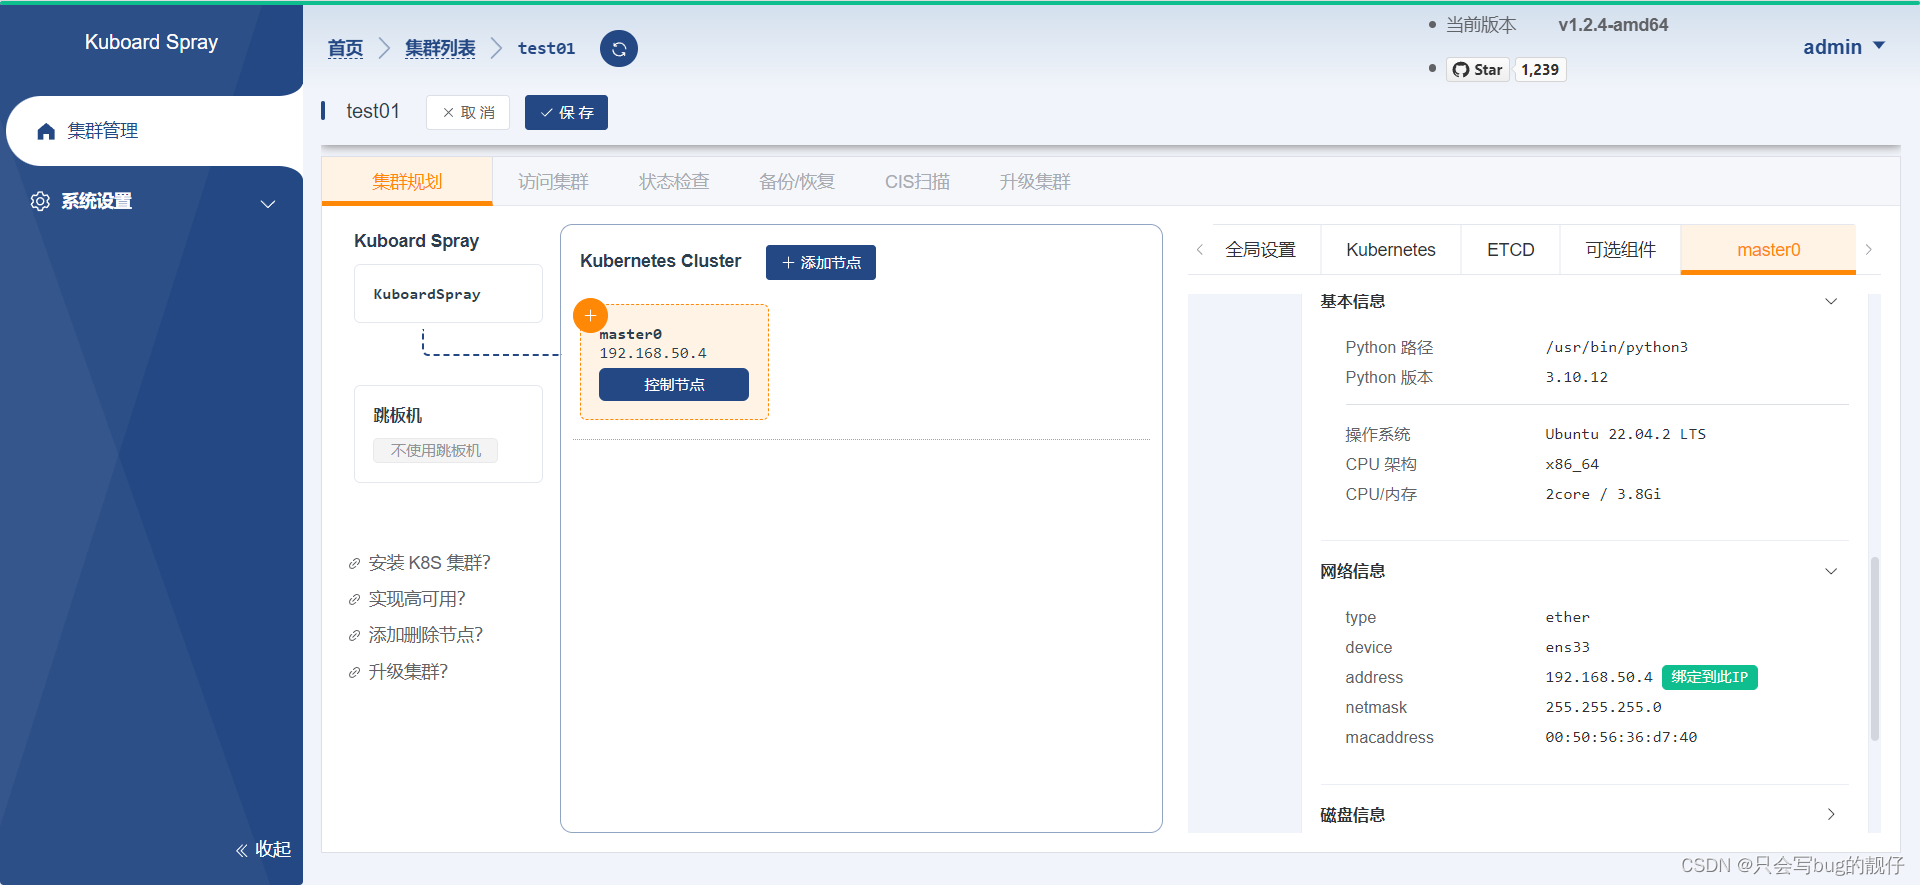Select the master0 settings tab
Viewport: 1920px width, 885px height.
(1768, 249)
